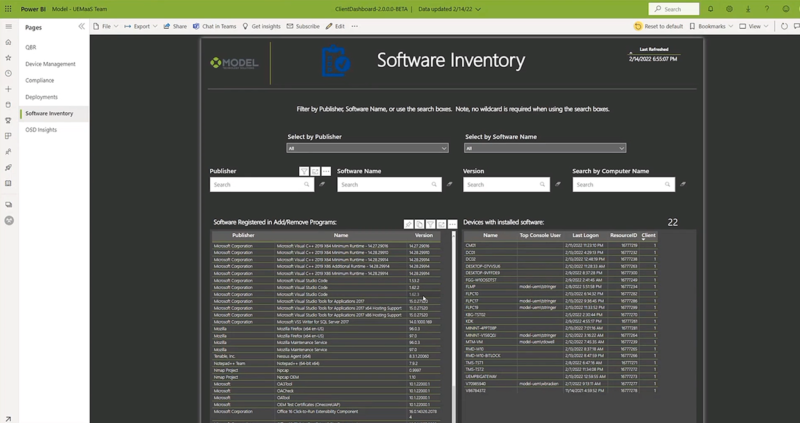Click the Create plus icon in left rail

[8, 89]
